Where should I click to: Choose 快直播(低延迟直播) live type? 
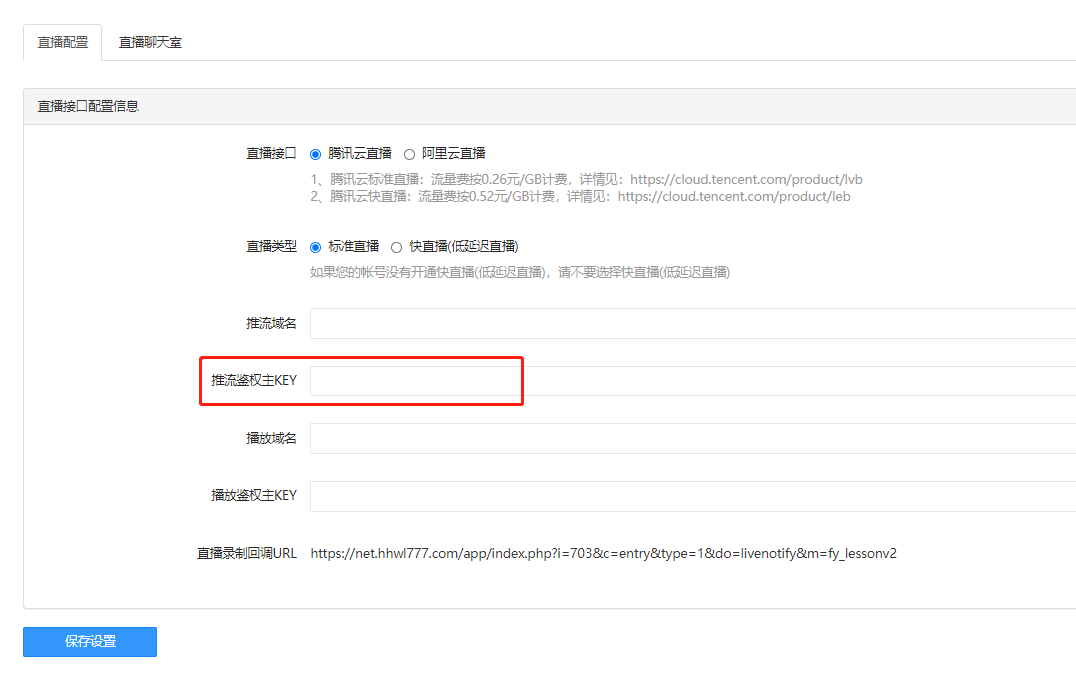point(396,247)
